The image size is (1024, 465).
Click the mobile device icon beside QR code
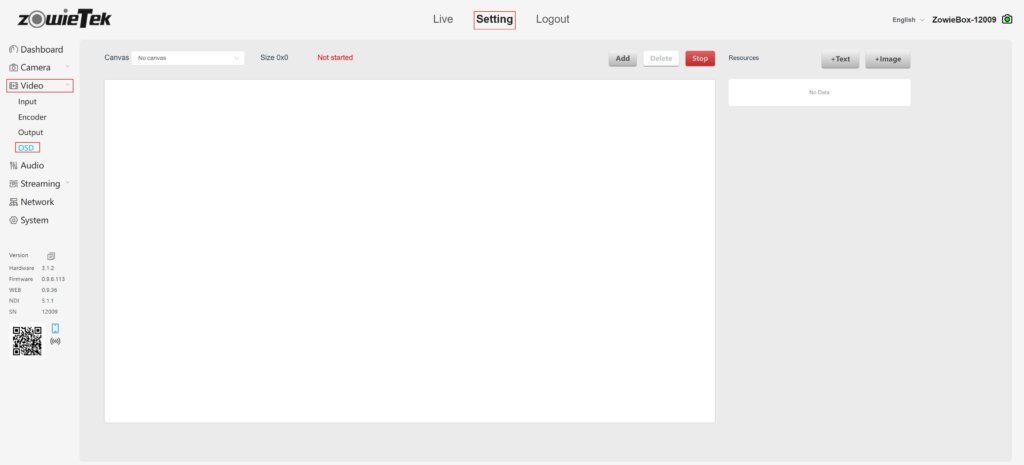point(55,329)
